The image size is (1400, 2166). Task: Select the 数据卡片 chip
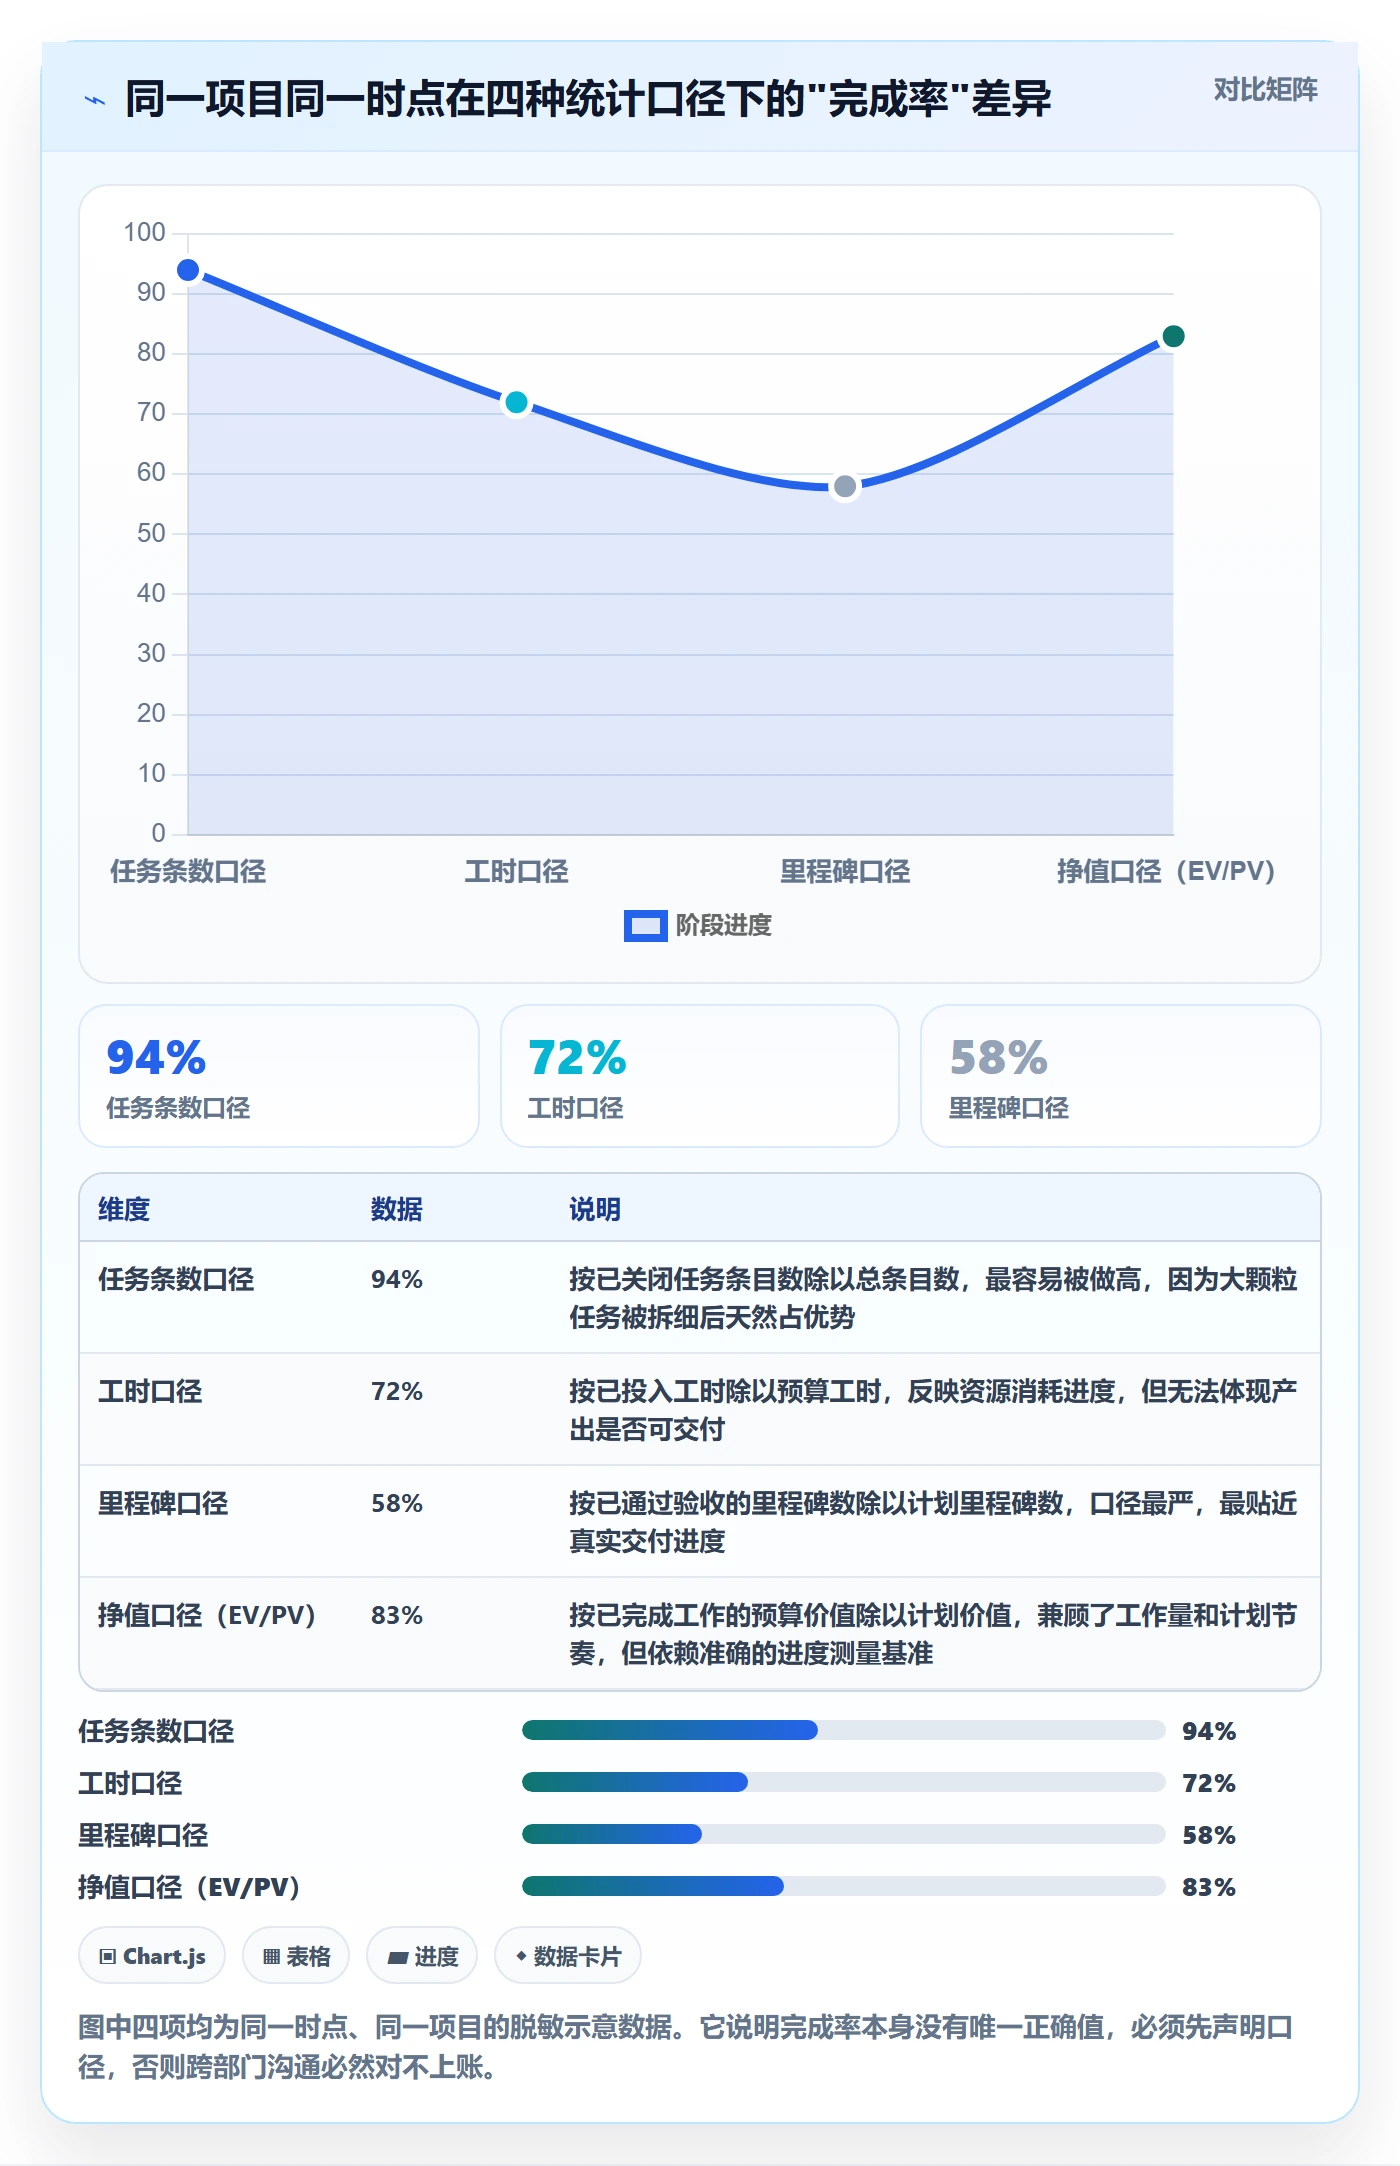[568, 1955]
